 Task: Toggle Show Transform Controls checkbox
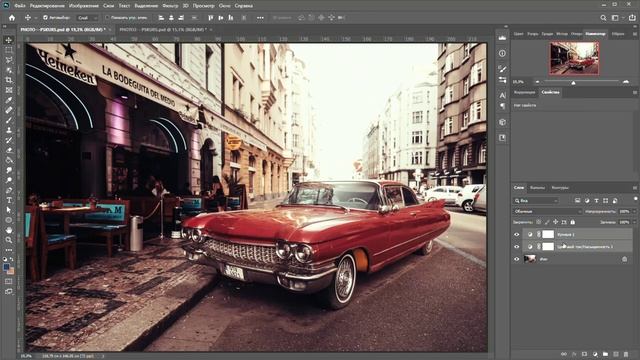(107, 18)
